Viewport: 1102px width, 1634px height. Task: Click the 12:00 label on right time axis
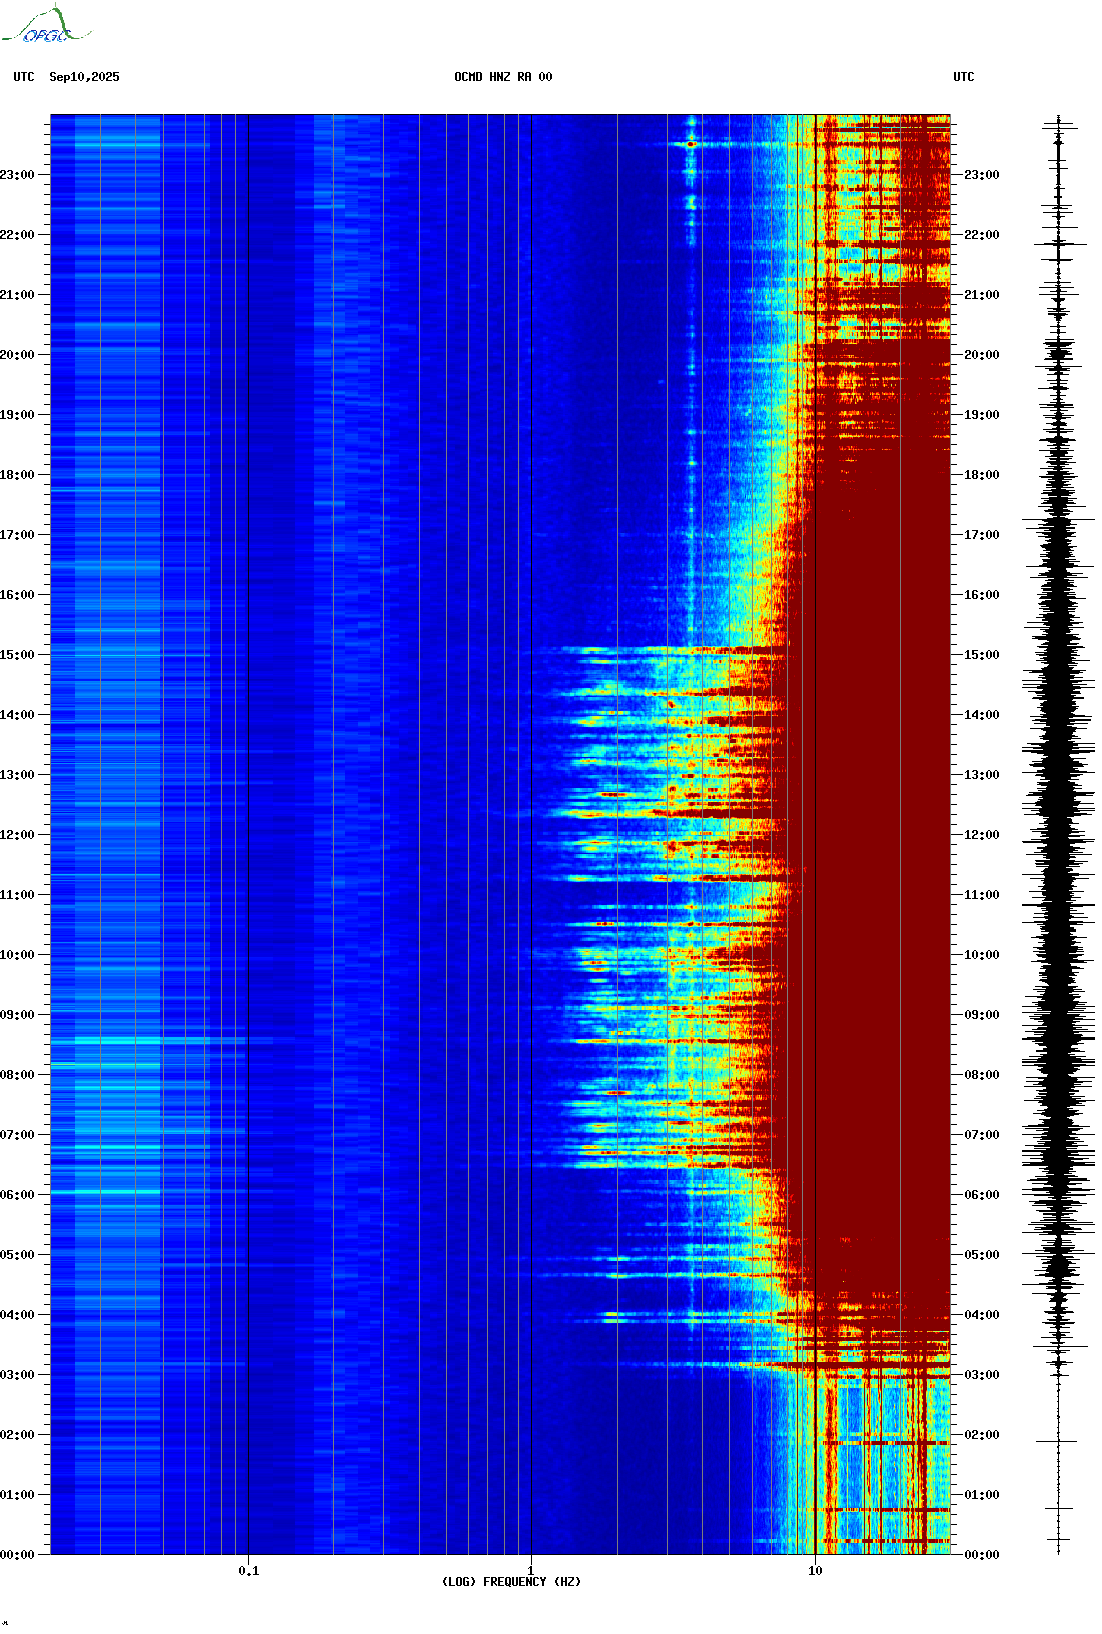[982, 835]
